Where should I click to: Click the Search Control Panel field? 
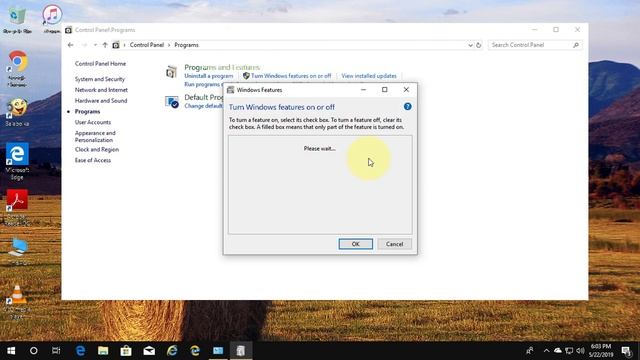pos(535,45)
